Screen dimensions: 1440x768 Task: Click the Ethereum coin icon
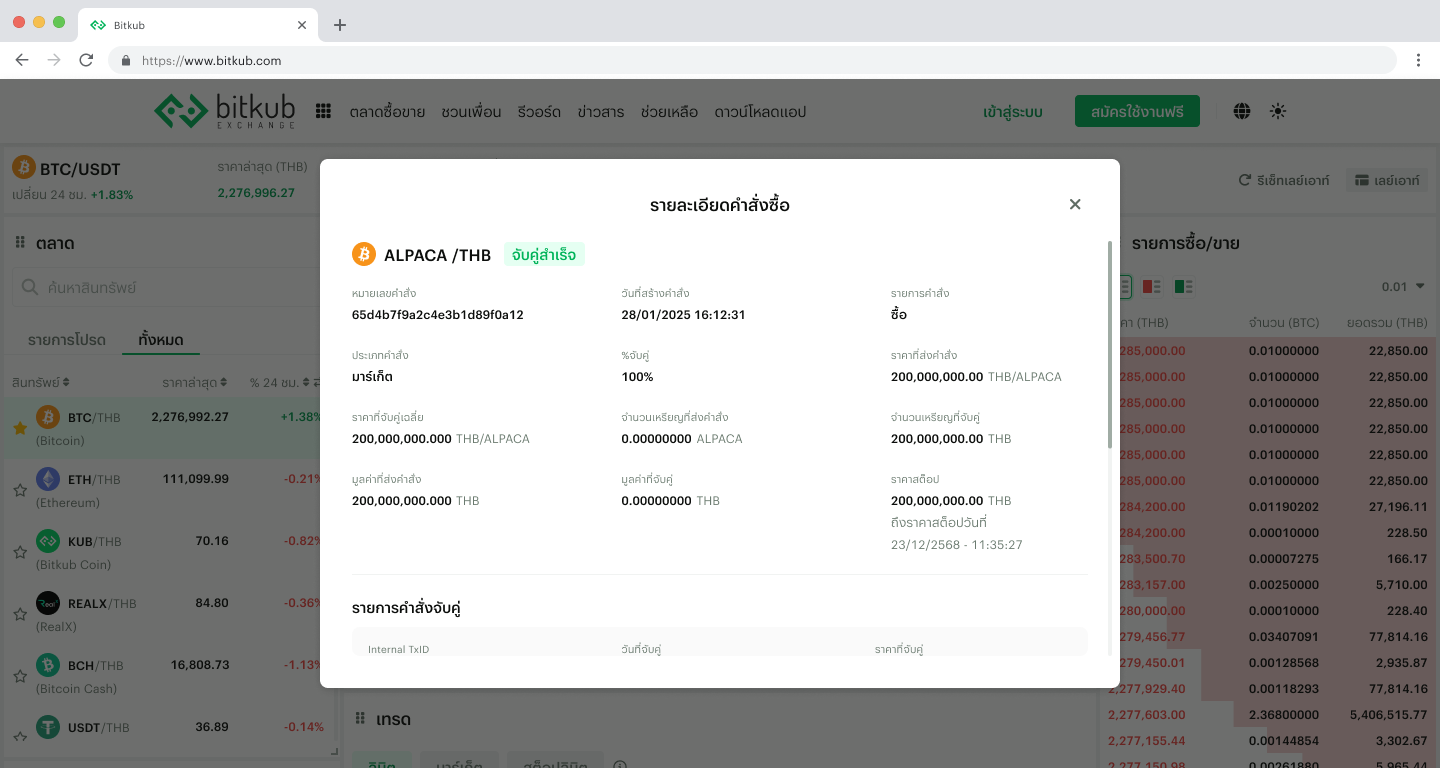coord(48,479)
